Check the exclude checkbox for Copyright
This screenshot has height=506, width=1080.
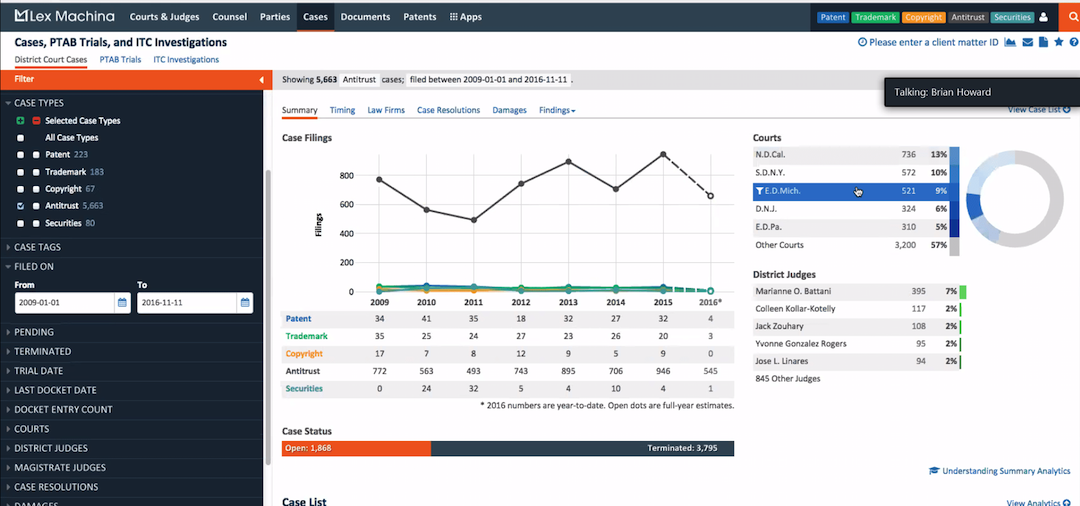coord(36,189)
